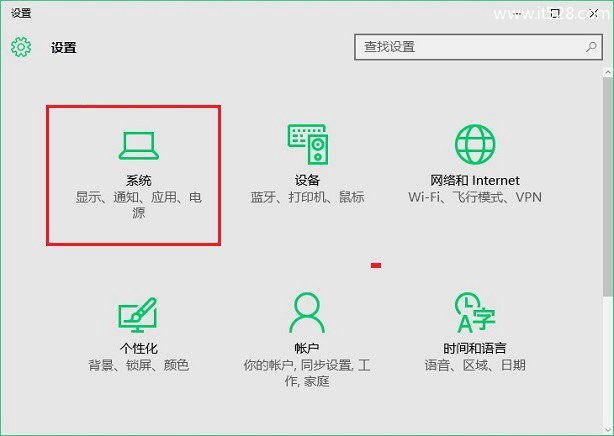Click the 网络和 Internet title

475,181
